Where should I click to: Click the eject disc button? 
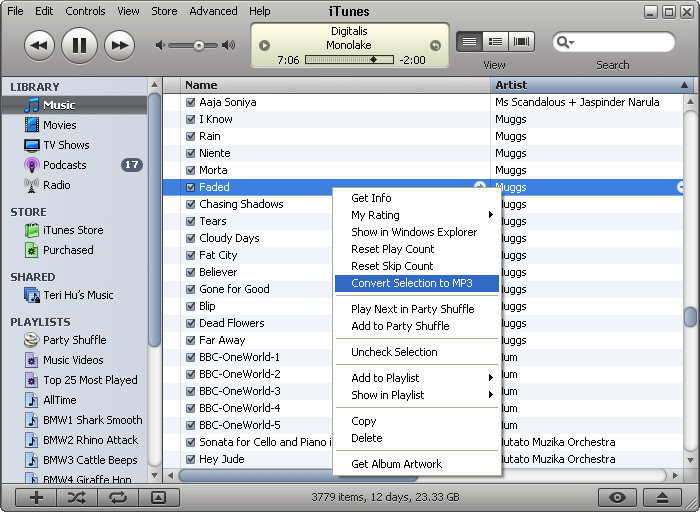[x=661, y=497]
